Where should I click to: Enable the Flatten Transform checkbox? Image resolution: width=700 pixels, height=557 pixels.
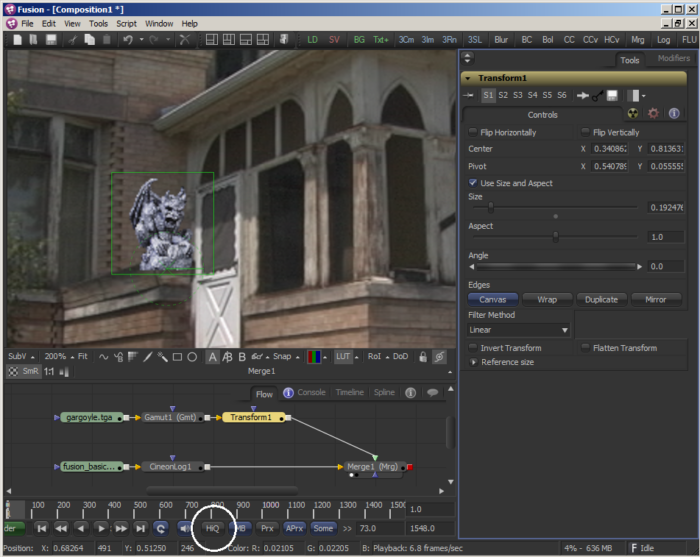point(585,347)
